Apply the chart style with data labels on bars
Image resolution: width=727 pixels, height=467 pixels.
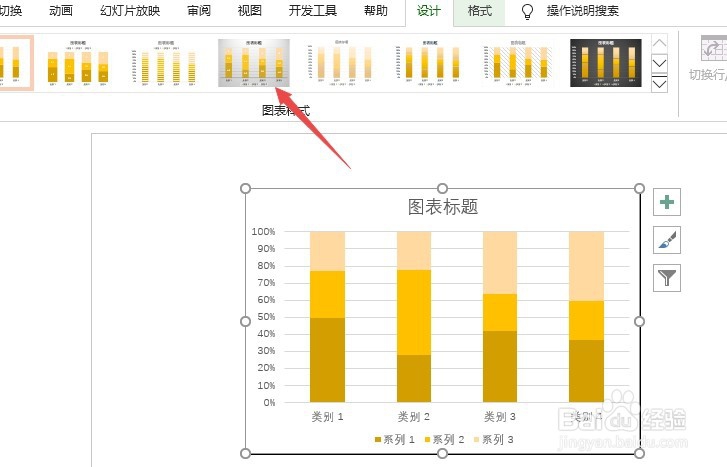(x=78, y=63)
